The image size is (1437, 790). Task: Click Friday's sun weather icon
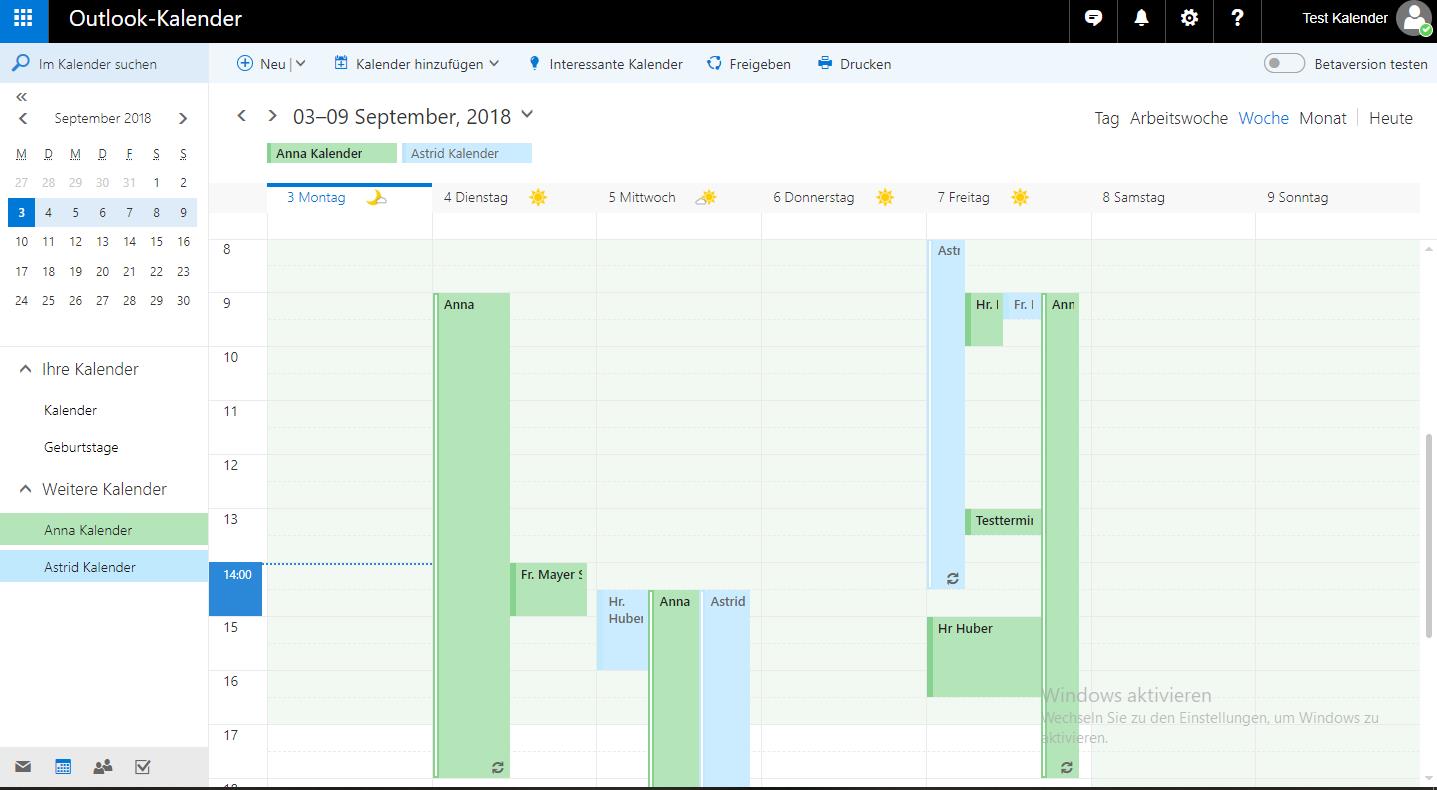click(x=1020, y=197)
